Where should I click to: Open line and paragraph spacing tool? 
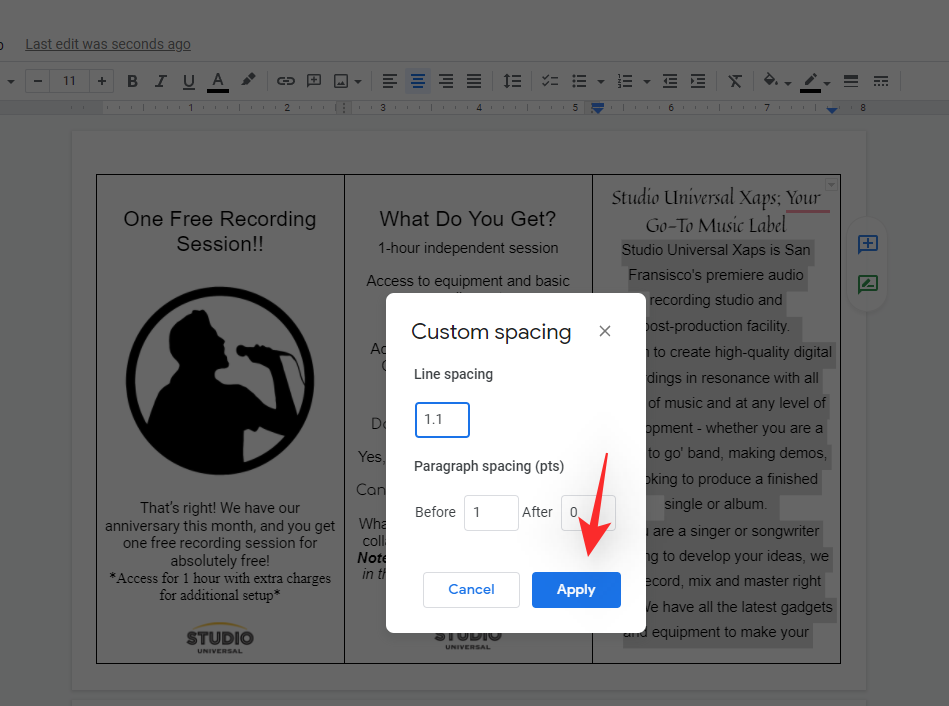point(511,81)
